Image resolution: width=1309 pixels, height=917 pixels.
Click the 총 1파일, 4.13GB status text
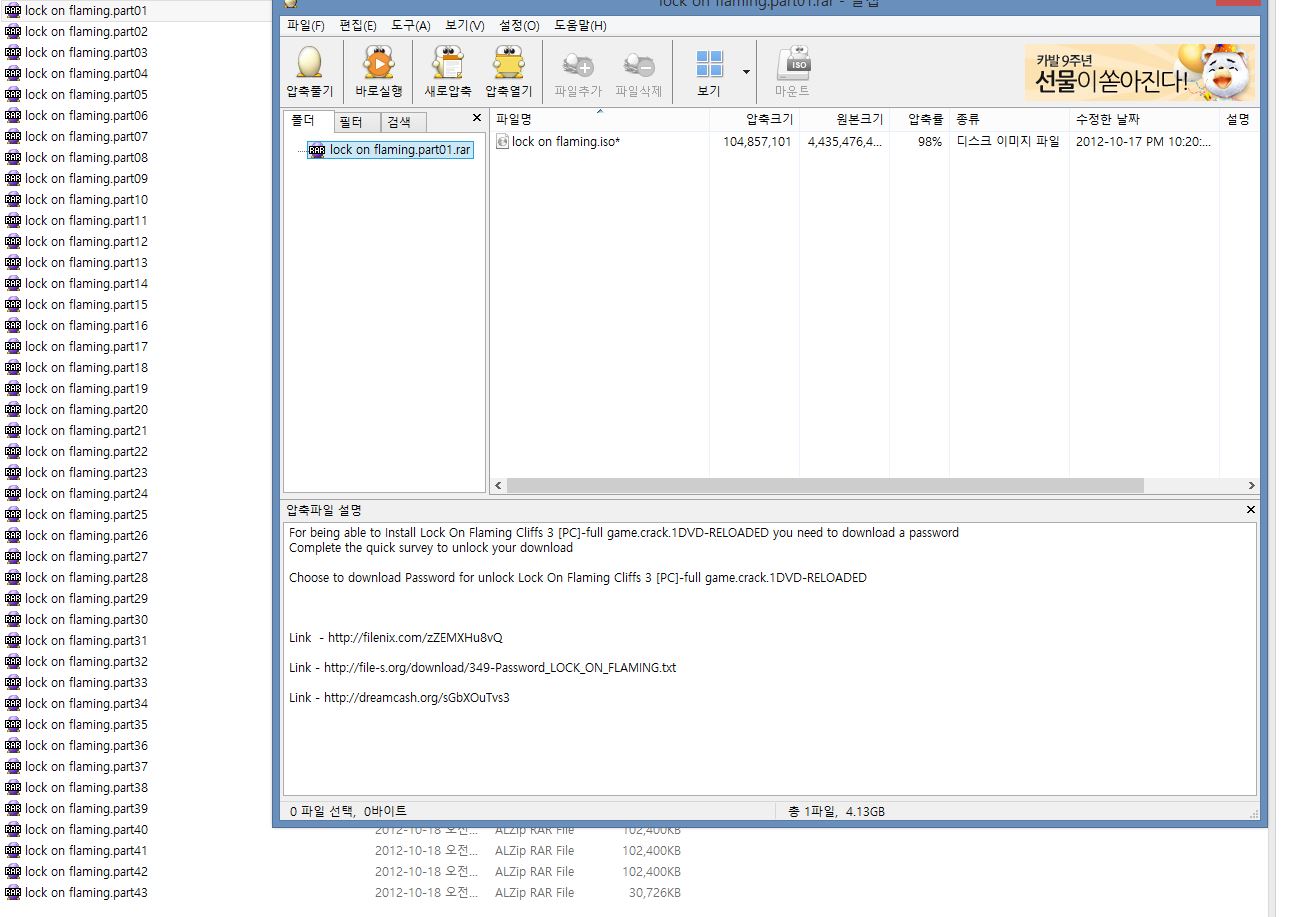point(836,812)
